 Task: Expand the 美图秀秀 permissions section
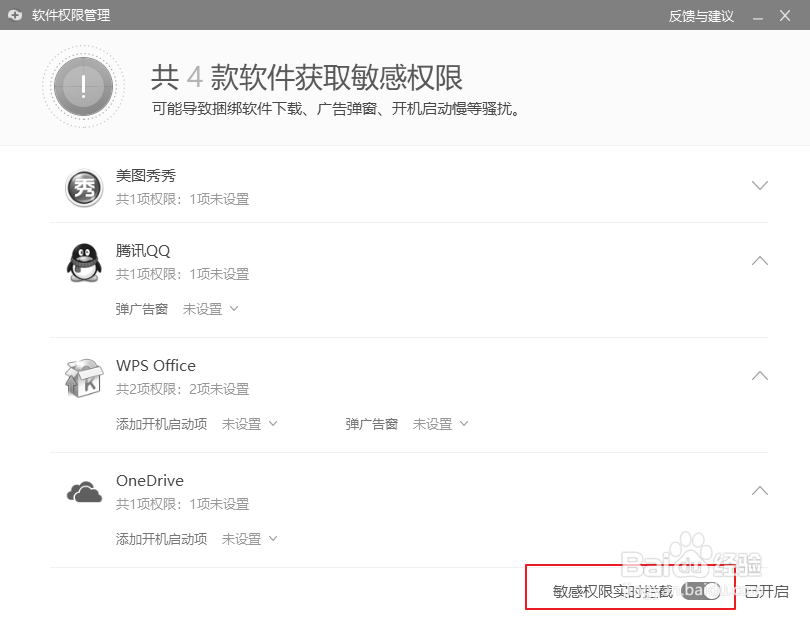(759, 185)
